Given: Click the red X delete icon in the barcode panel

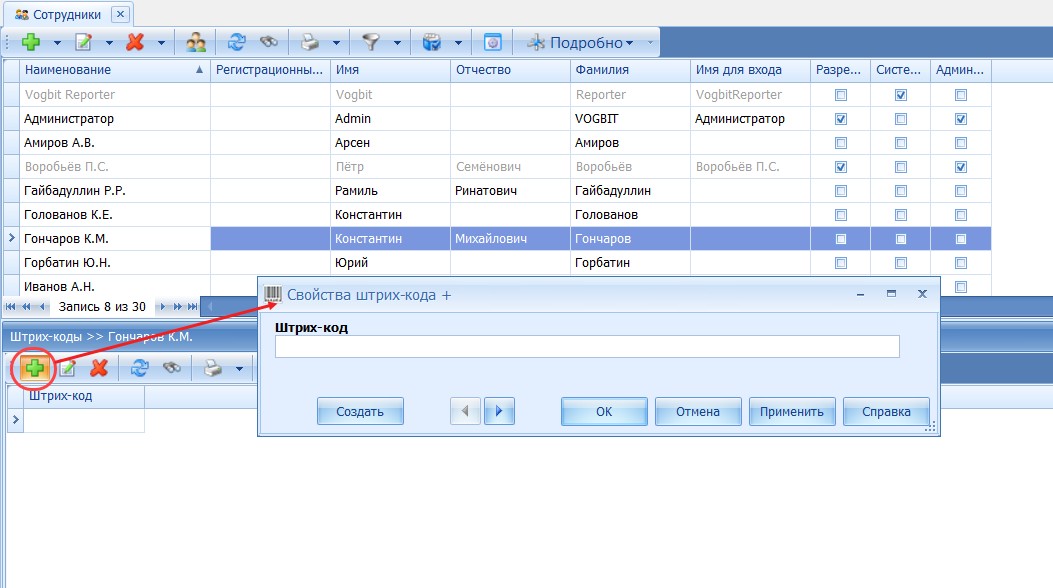Looking at the screenshot, I should tap(99, 369).
